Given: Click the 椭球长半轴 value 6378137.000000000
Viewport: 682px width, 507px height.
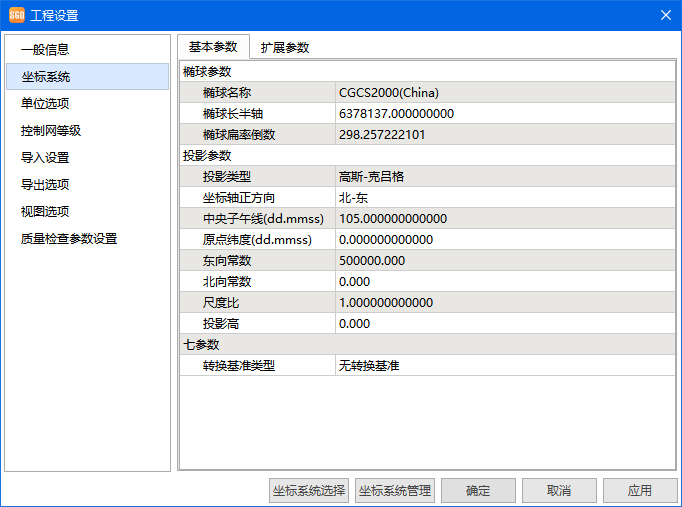Looking at the screenshot, I should point(505,113).
